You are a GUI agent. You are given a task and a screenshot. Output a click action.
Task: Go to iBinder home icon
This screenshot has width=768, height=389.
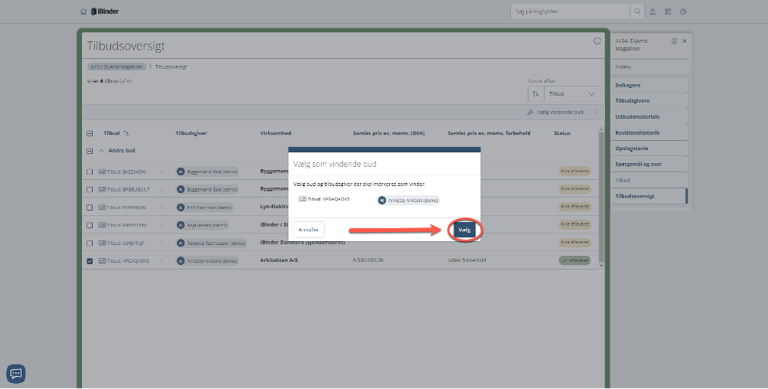(x=83, y=11)
